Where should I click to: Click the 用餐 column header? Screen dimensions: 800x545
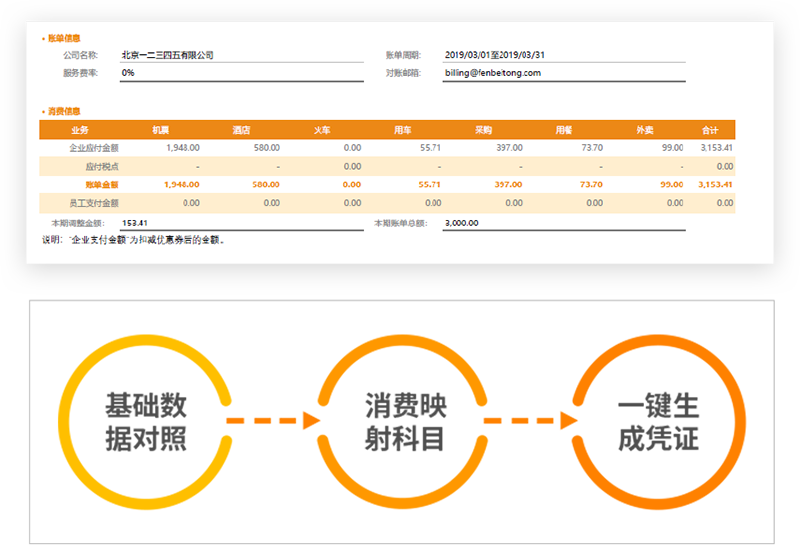[x=563, y=130]
